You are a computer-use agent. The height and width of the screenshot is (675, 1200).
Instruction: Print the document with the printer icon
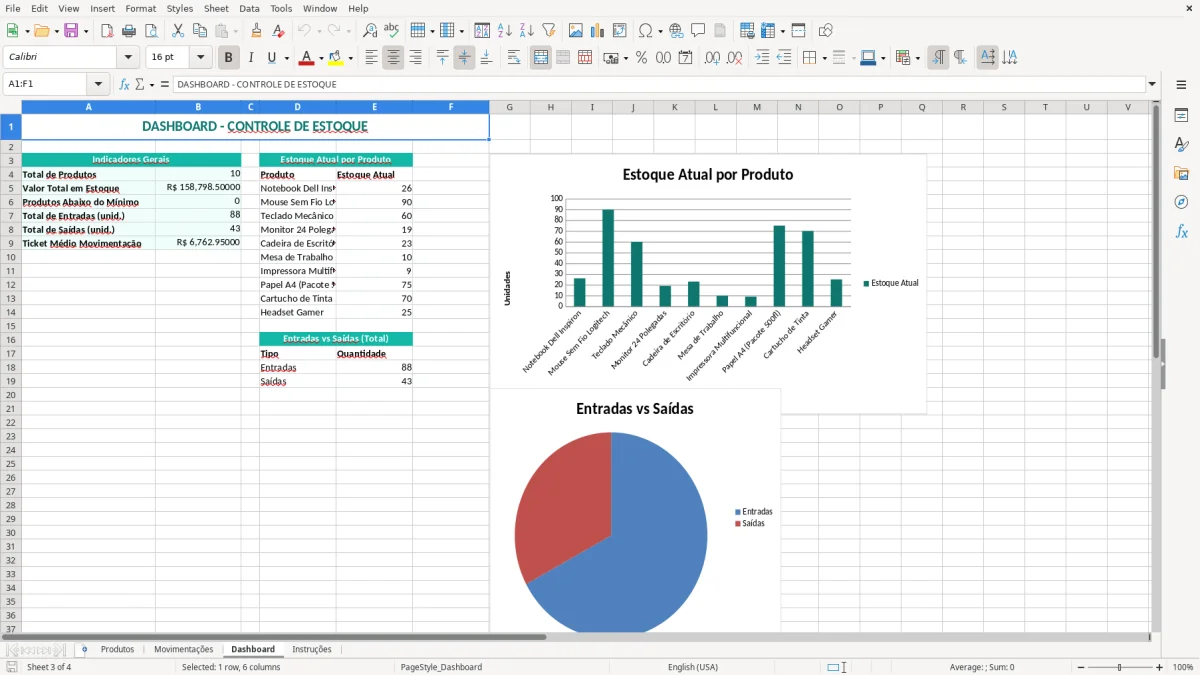coord(129,30)
